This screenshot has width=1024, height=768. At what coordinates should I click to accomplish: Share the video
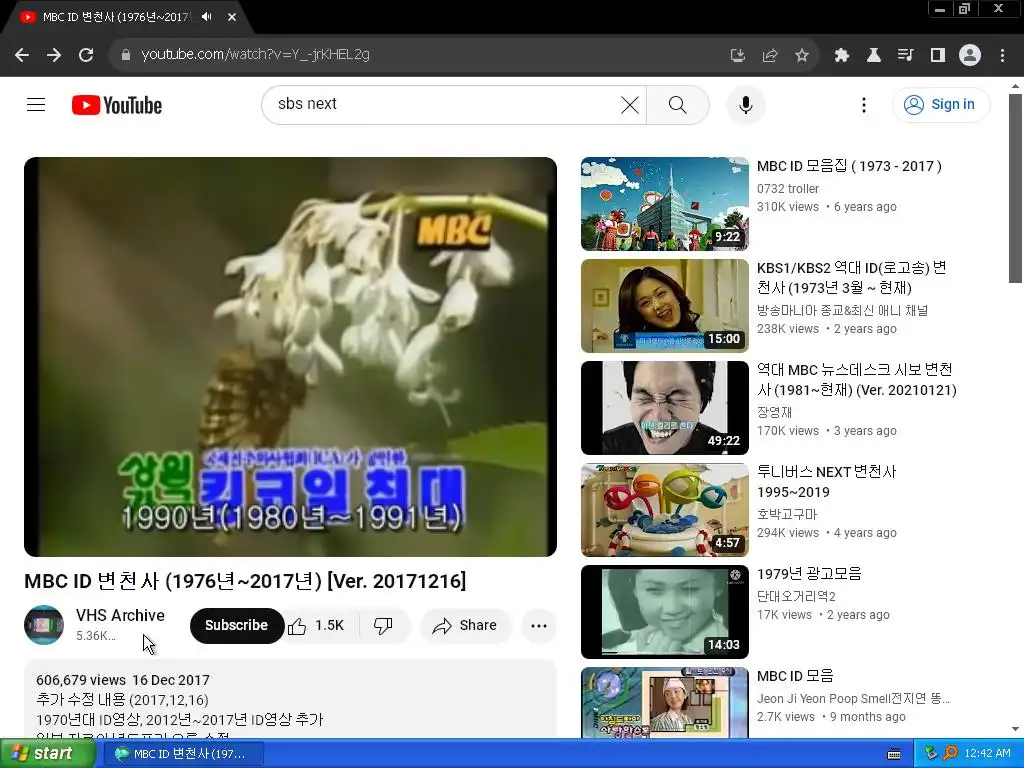[x=465, y=625]
